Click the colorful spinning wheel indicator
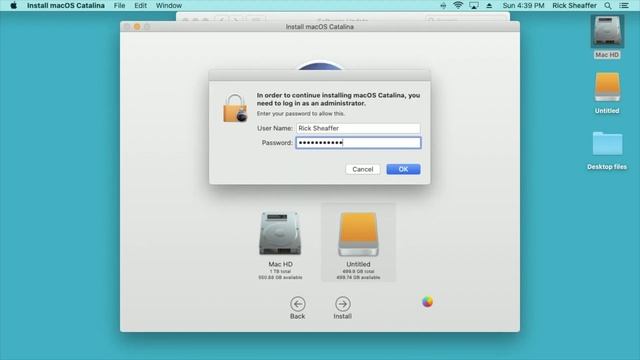Image resolution: width=640 pixels, height=360 pixels. click(427, 302)
